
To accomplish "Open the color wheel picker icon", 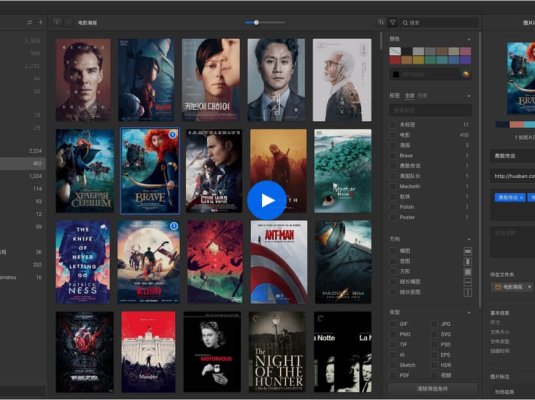I will point(466,74).
